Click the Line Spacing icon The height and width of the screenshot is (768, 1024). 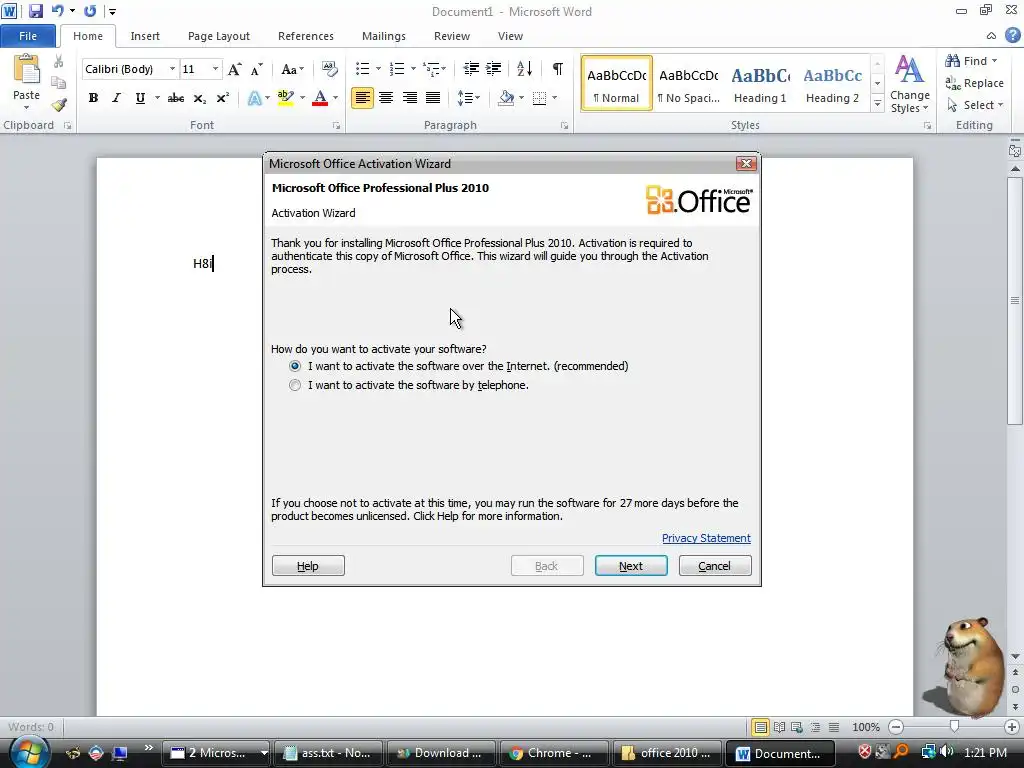[x=464, y=98]
